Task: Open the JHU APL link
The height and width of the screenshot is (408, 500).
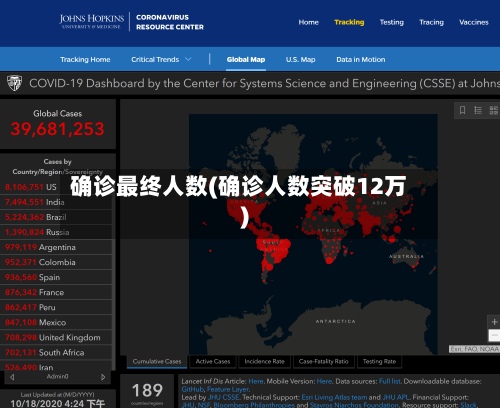Action: pos(396,397)
